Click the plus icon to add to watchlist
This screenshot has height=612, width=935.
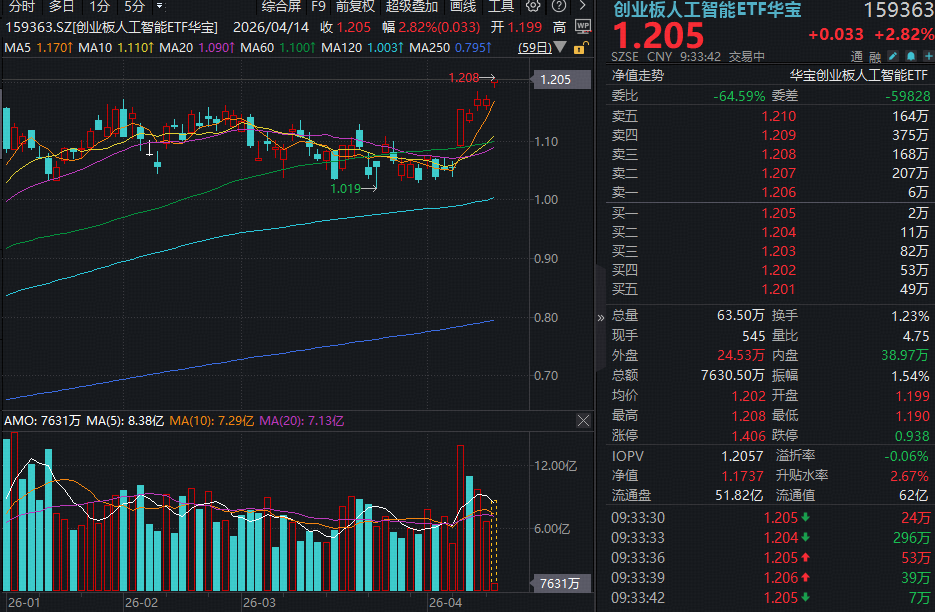(x=929, y=56)
